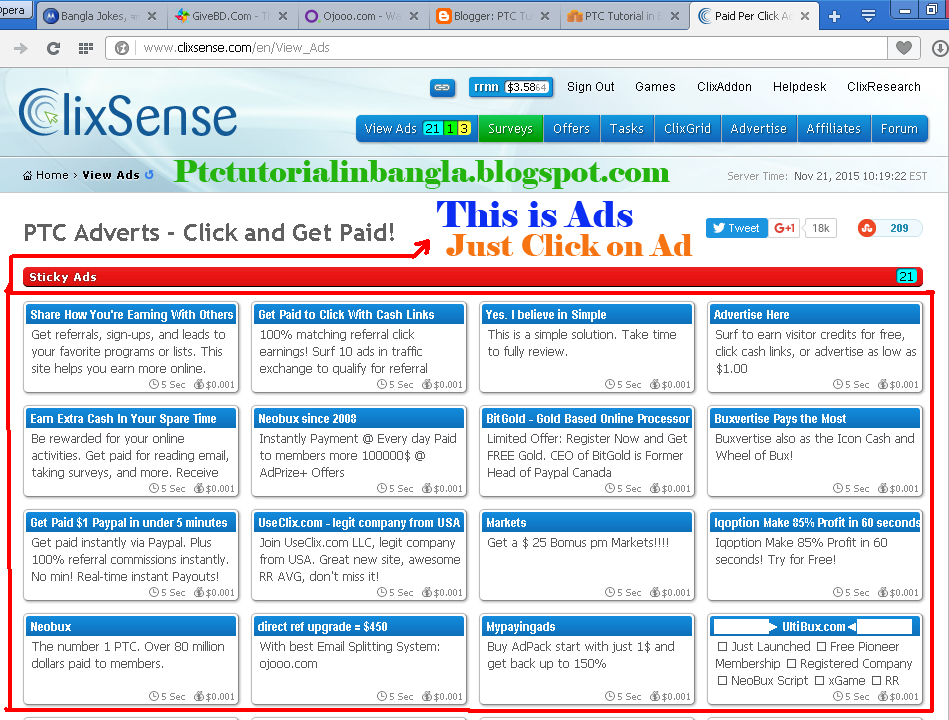
Task: Open the Helpdesk link
Action: click(x=800, y=87)
